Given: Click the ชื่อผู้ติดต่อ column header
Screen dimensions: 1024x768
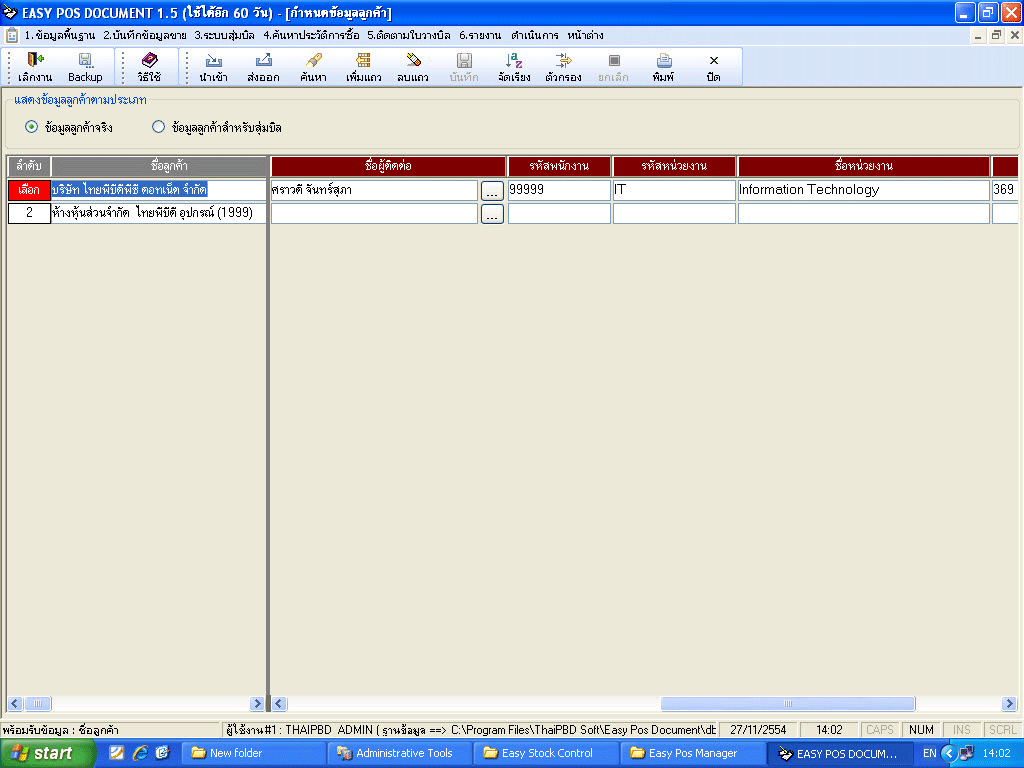Looking at the screenshot, I should [388, 166].
